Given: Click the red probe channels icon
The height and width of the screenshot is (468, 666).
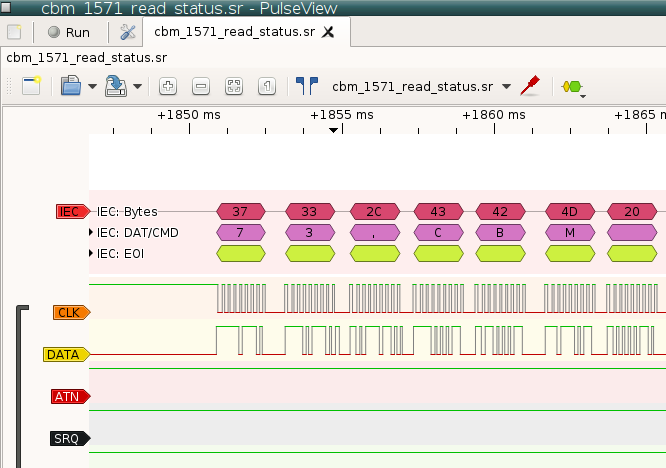Looking at the screenshot, I should pyautogui.click(x=531, y=87).
